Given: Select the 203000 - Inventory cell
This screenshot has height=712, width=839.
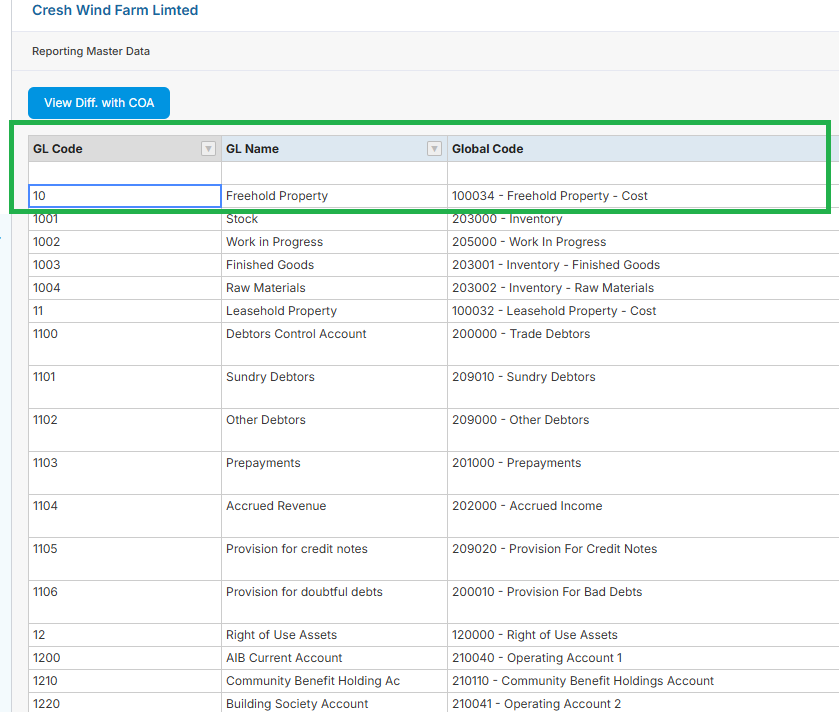Looking at the screenshot, I should (x=643, y=219).
